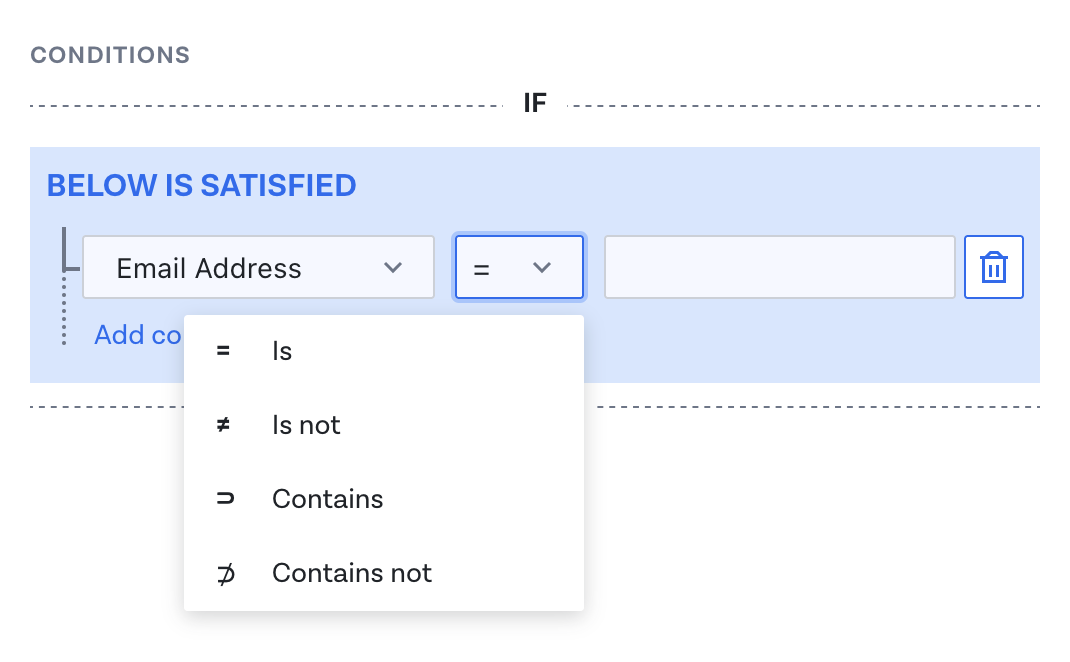The height and width of the screenshot is (662, 1070).
Task: Click the empty condition value field
Action: pos(779,267)
